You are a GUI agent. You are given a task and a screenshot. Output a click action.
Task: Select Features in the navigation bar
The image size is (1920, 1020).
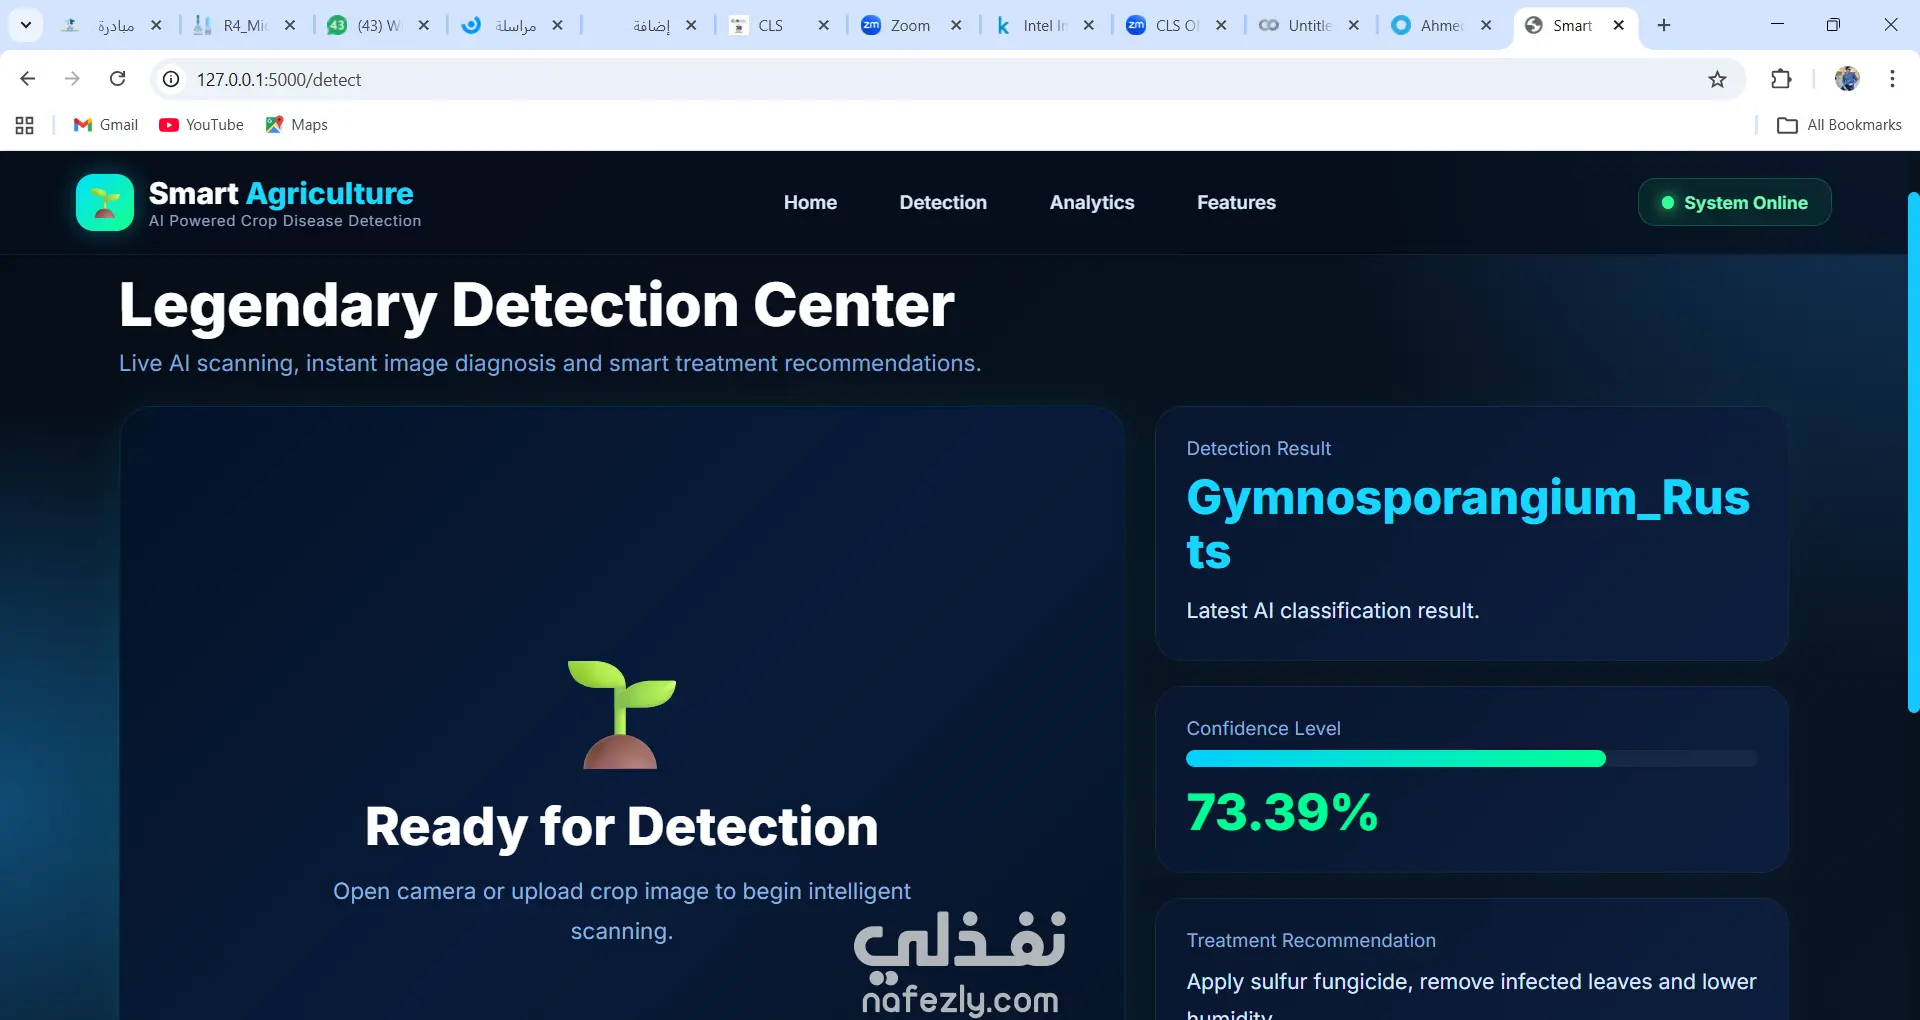point(1236,202)
